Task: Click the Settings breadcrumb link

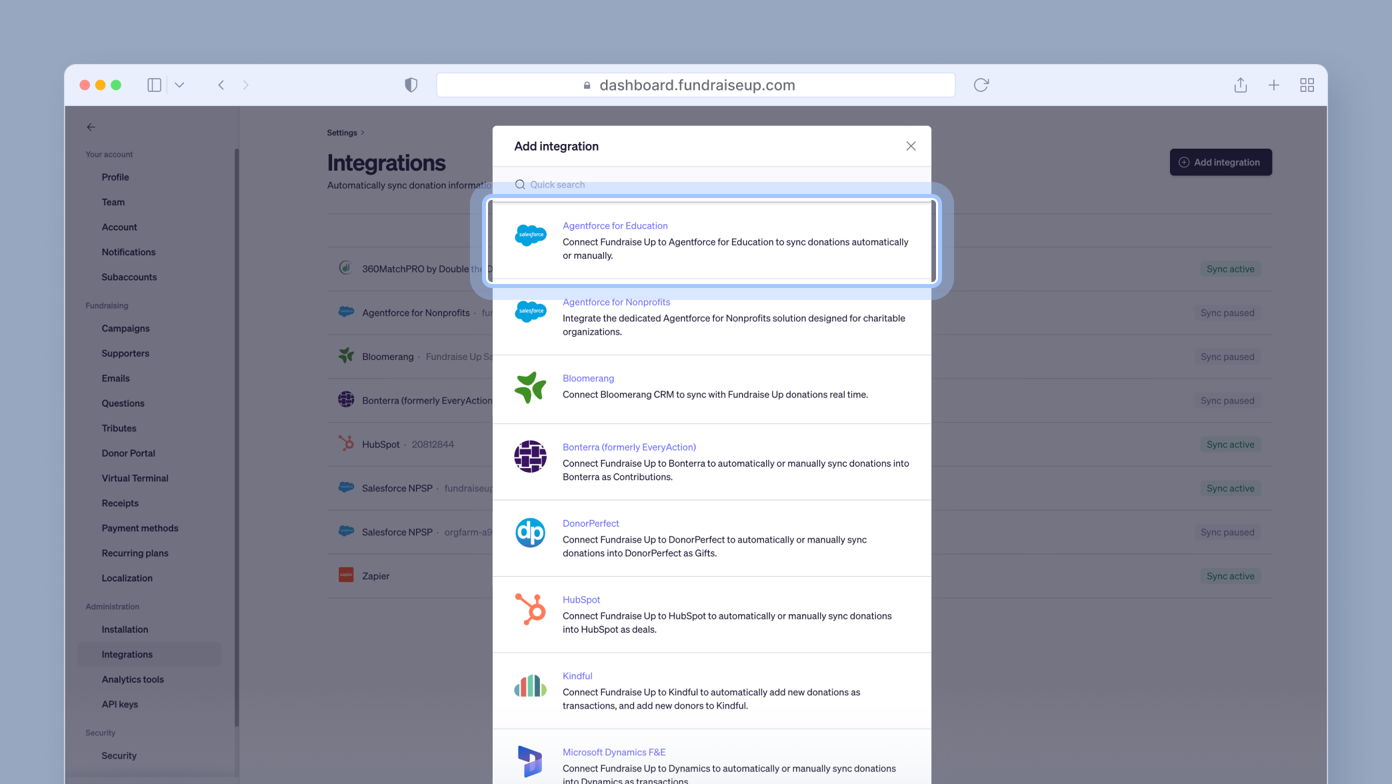Action: coord(342,133)
